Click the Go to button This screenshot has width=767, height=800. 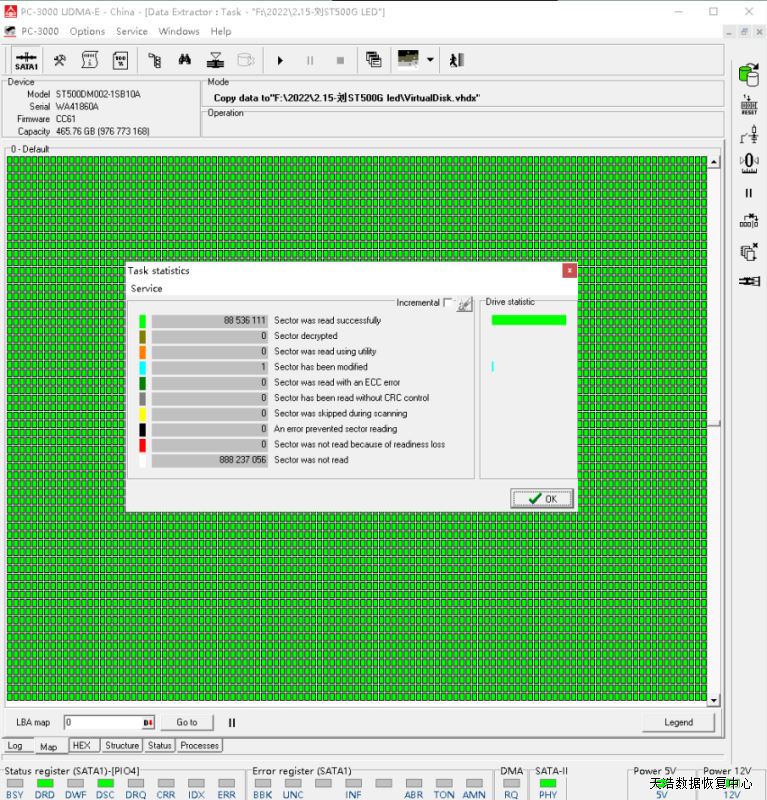tap(187, 722)
